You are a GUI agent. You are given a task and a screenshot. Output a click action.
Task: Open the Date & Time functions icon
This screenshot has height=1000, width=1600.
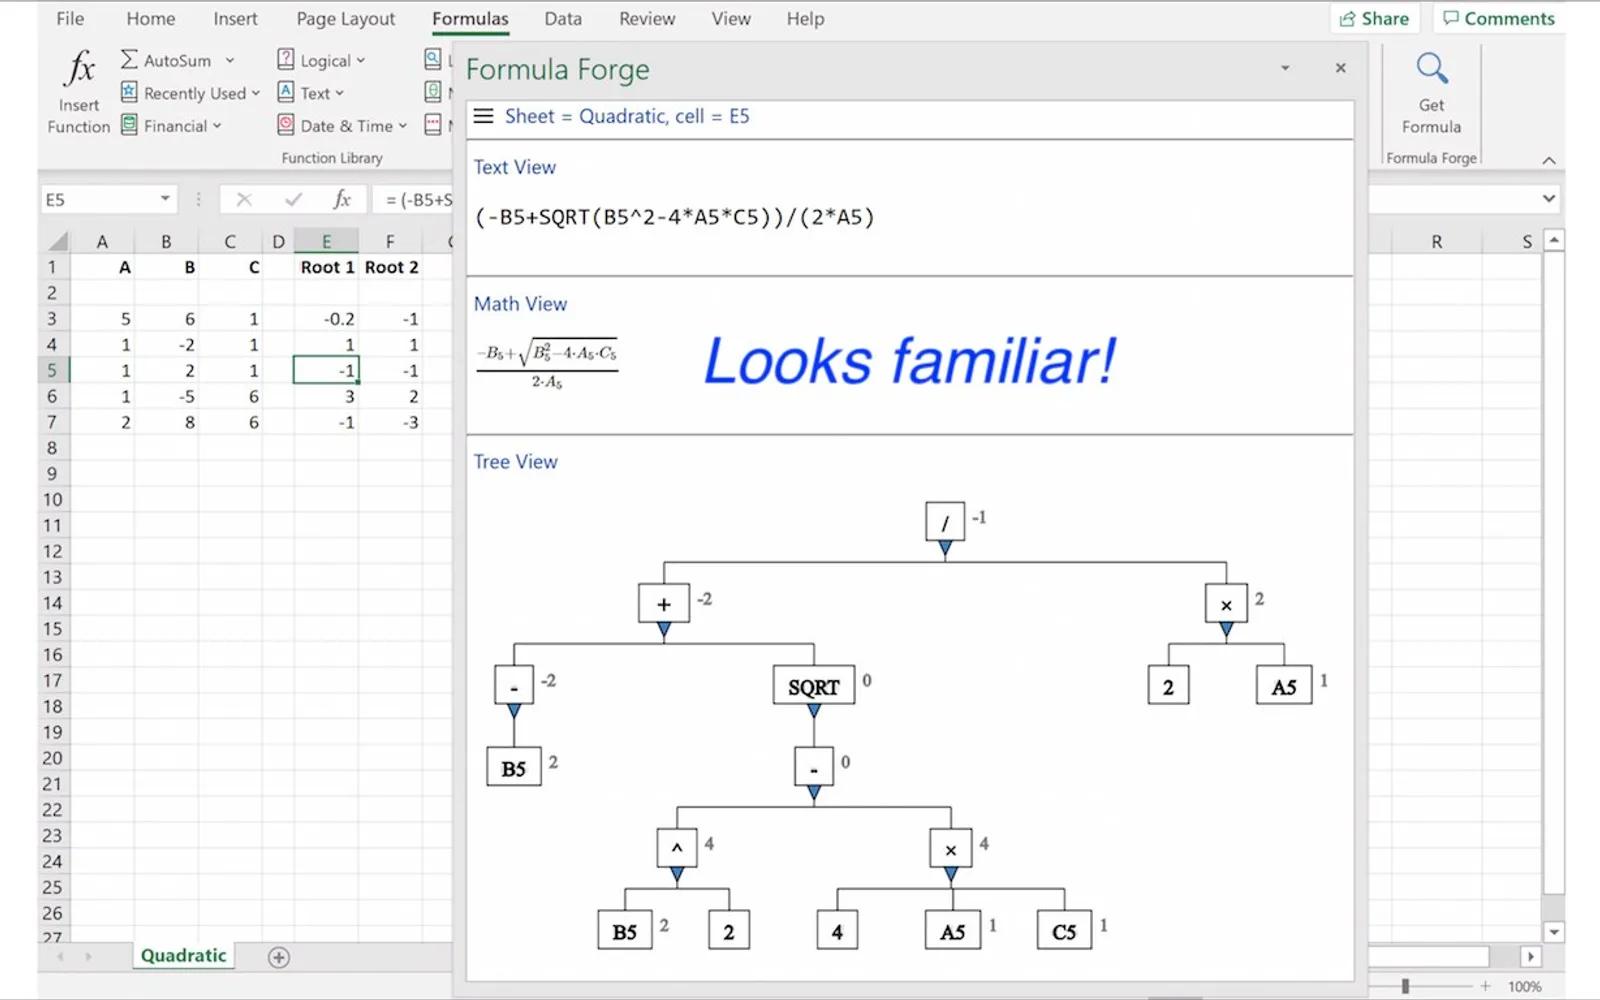[286, 125]
